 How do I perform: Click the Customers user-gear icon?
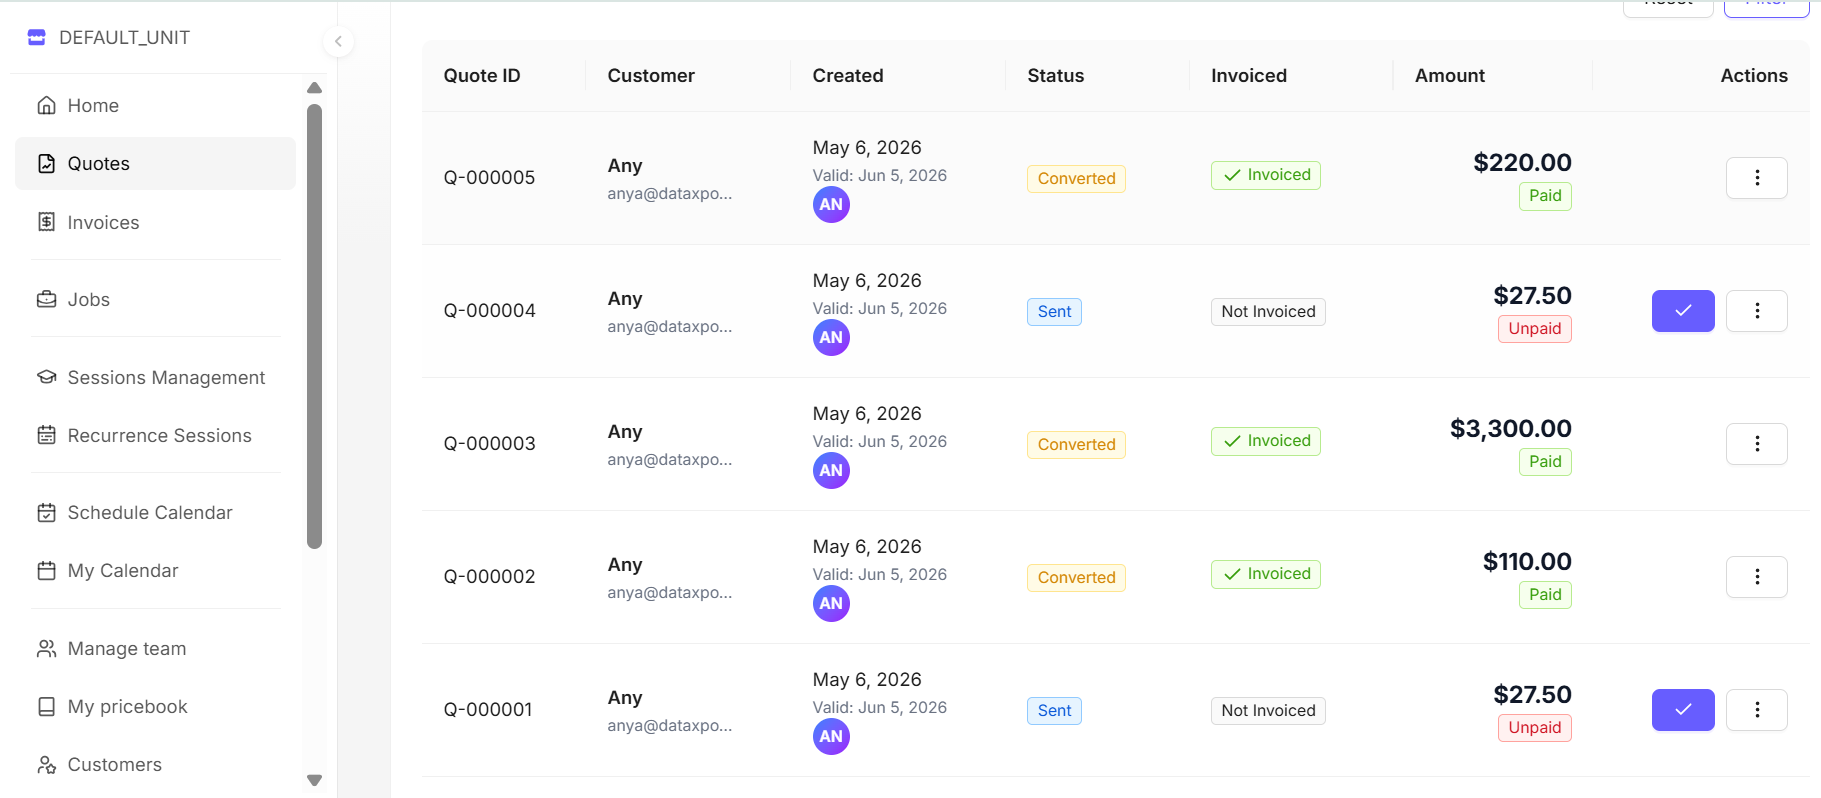tap(46, 765)
